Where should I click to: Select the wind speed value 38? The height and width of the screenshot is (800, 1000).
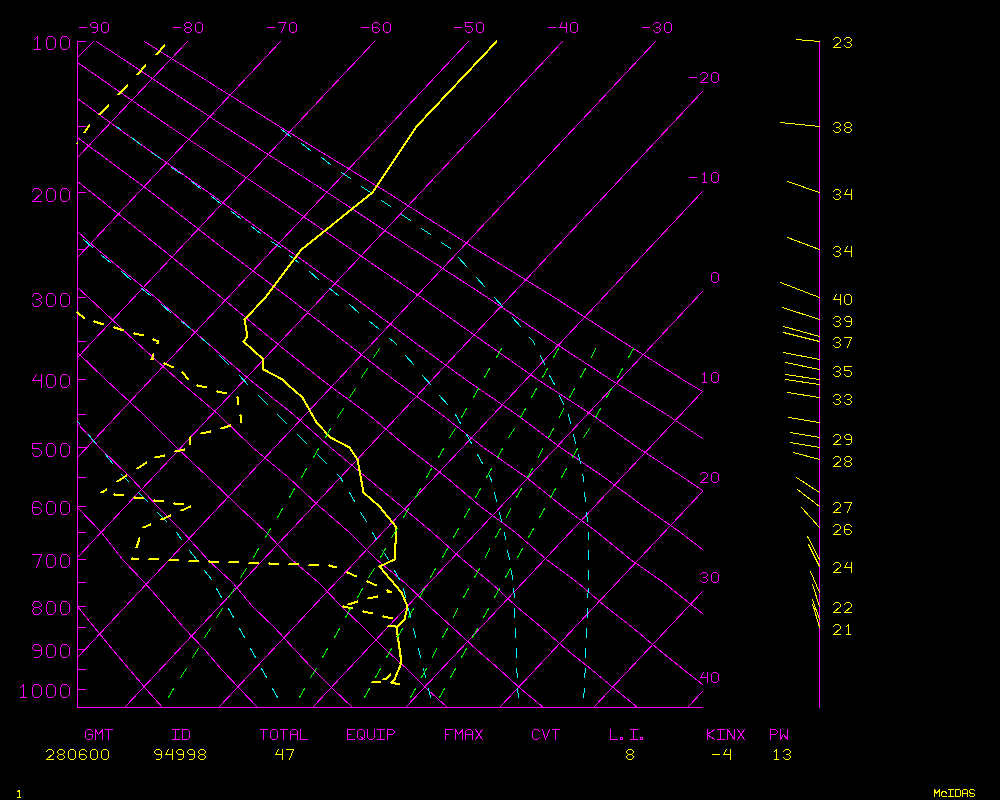click(x=842, y=128)
